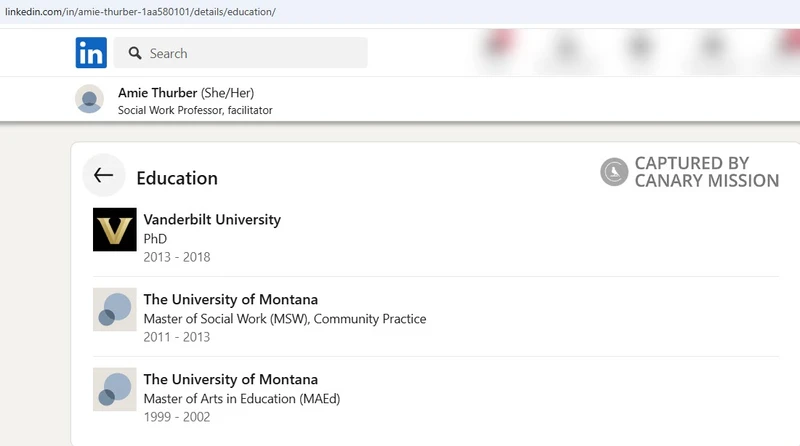This screenshot has height=446, width=800.
Task: Select the PhD degree text
Action: pos(155,239)
